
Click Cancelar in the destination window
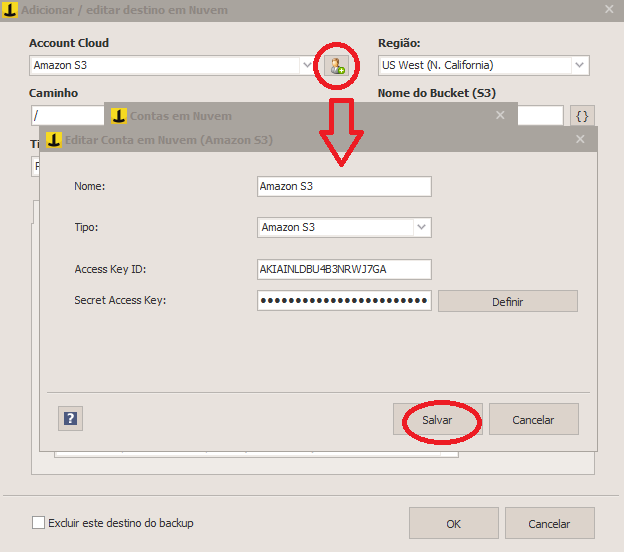tap(550, 523)
